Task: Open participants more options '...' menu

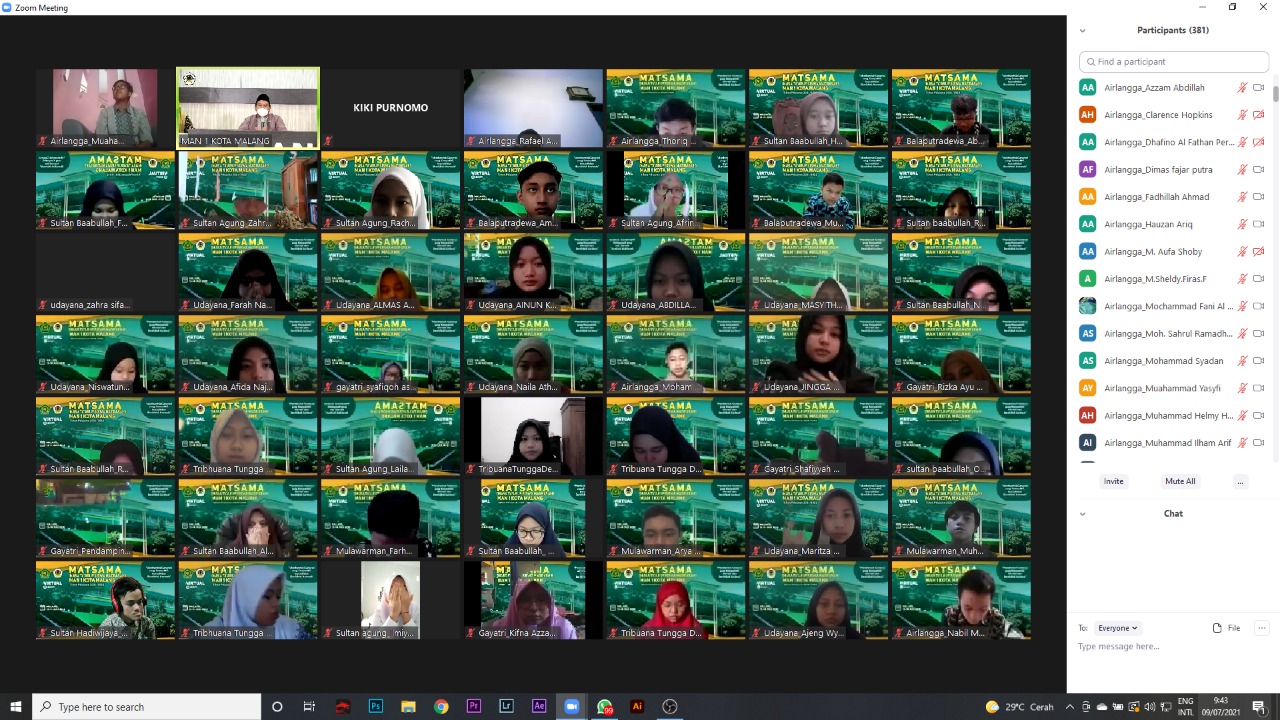Action: click(1240, 481)
